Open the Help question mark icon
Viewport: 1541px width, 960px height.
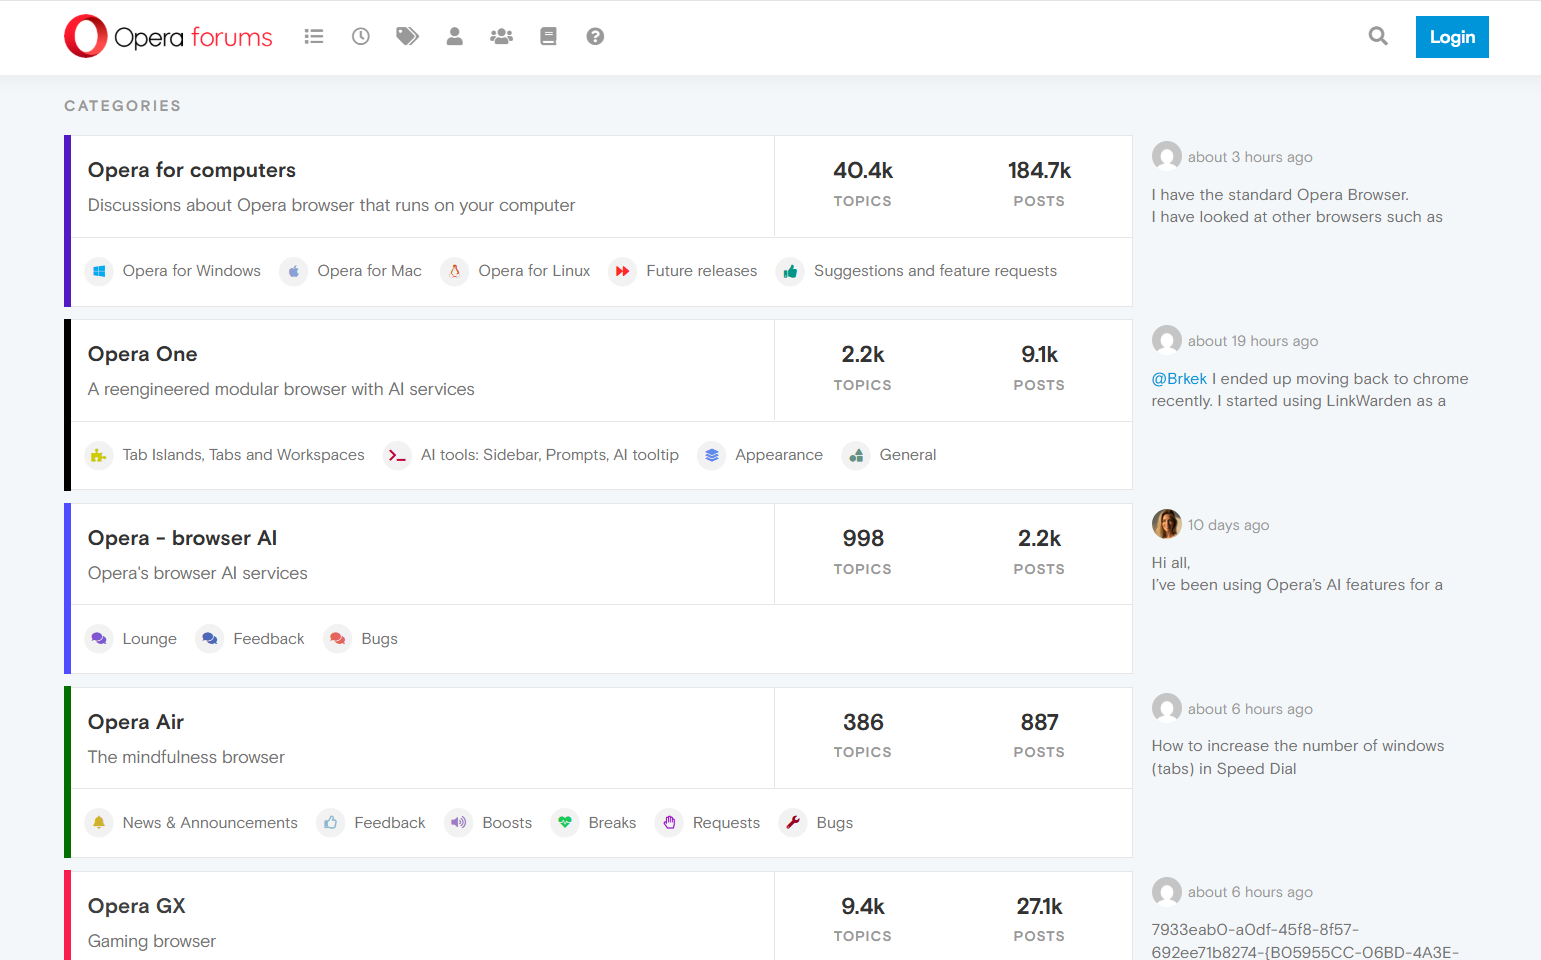click(595, 37)
